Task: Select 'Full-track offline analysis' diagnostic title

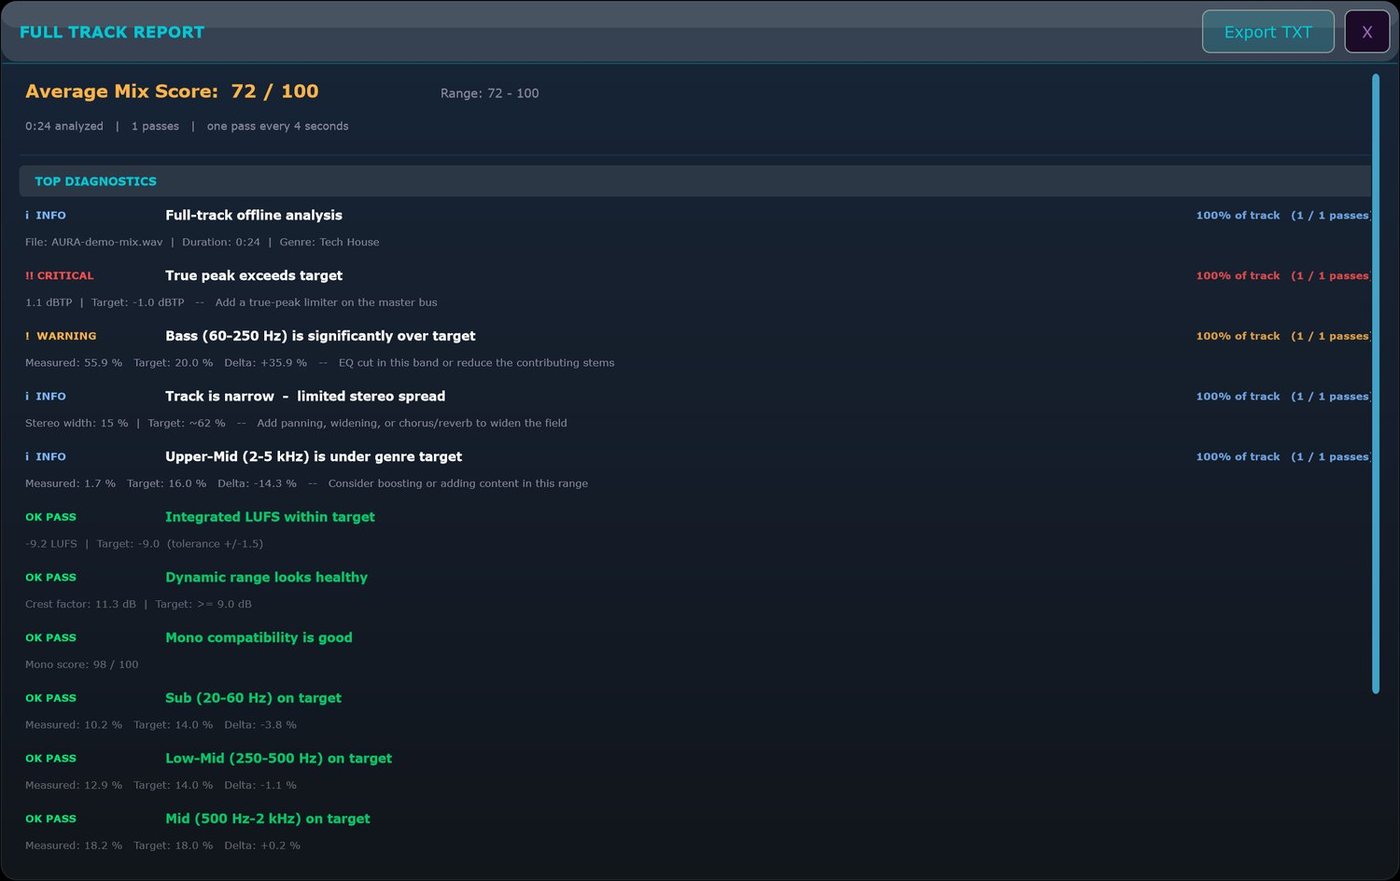Action: (254, 215)
